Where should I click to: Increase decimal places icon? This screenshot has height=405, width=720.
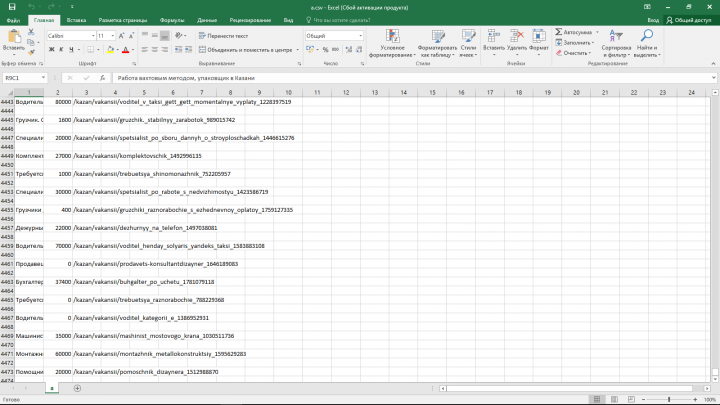(x=349, y=50)
